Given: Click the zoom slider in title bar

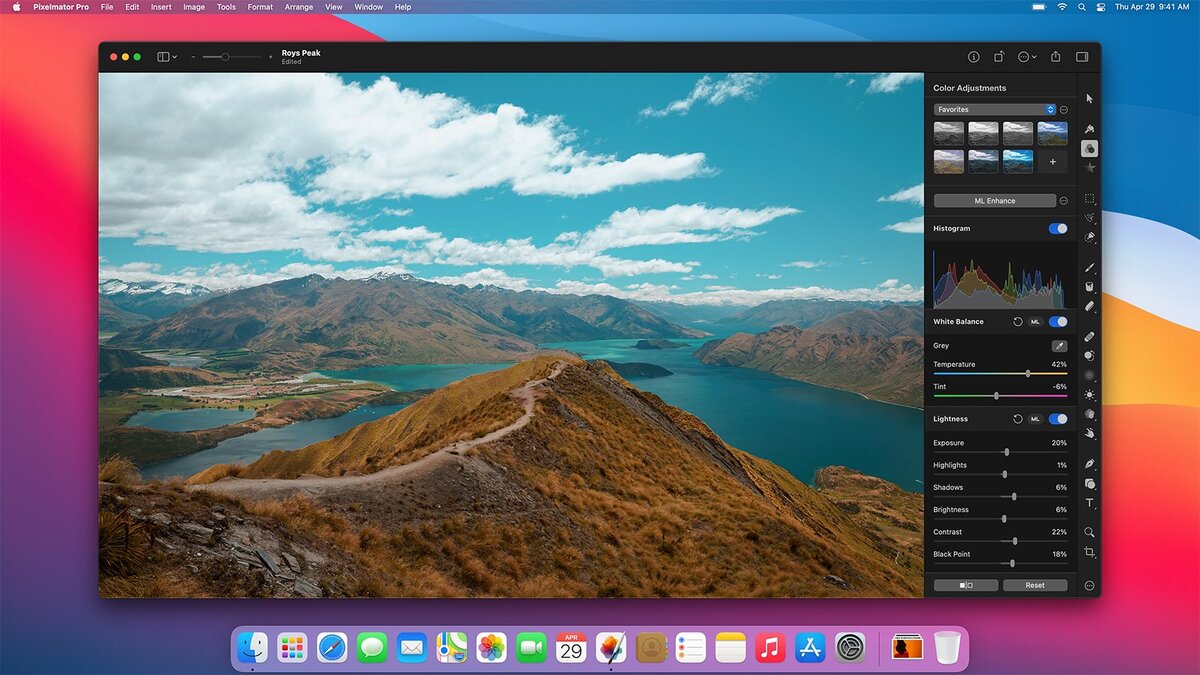Looking at the screenshot, I should click(x=230, y=57).
